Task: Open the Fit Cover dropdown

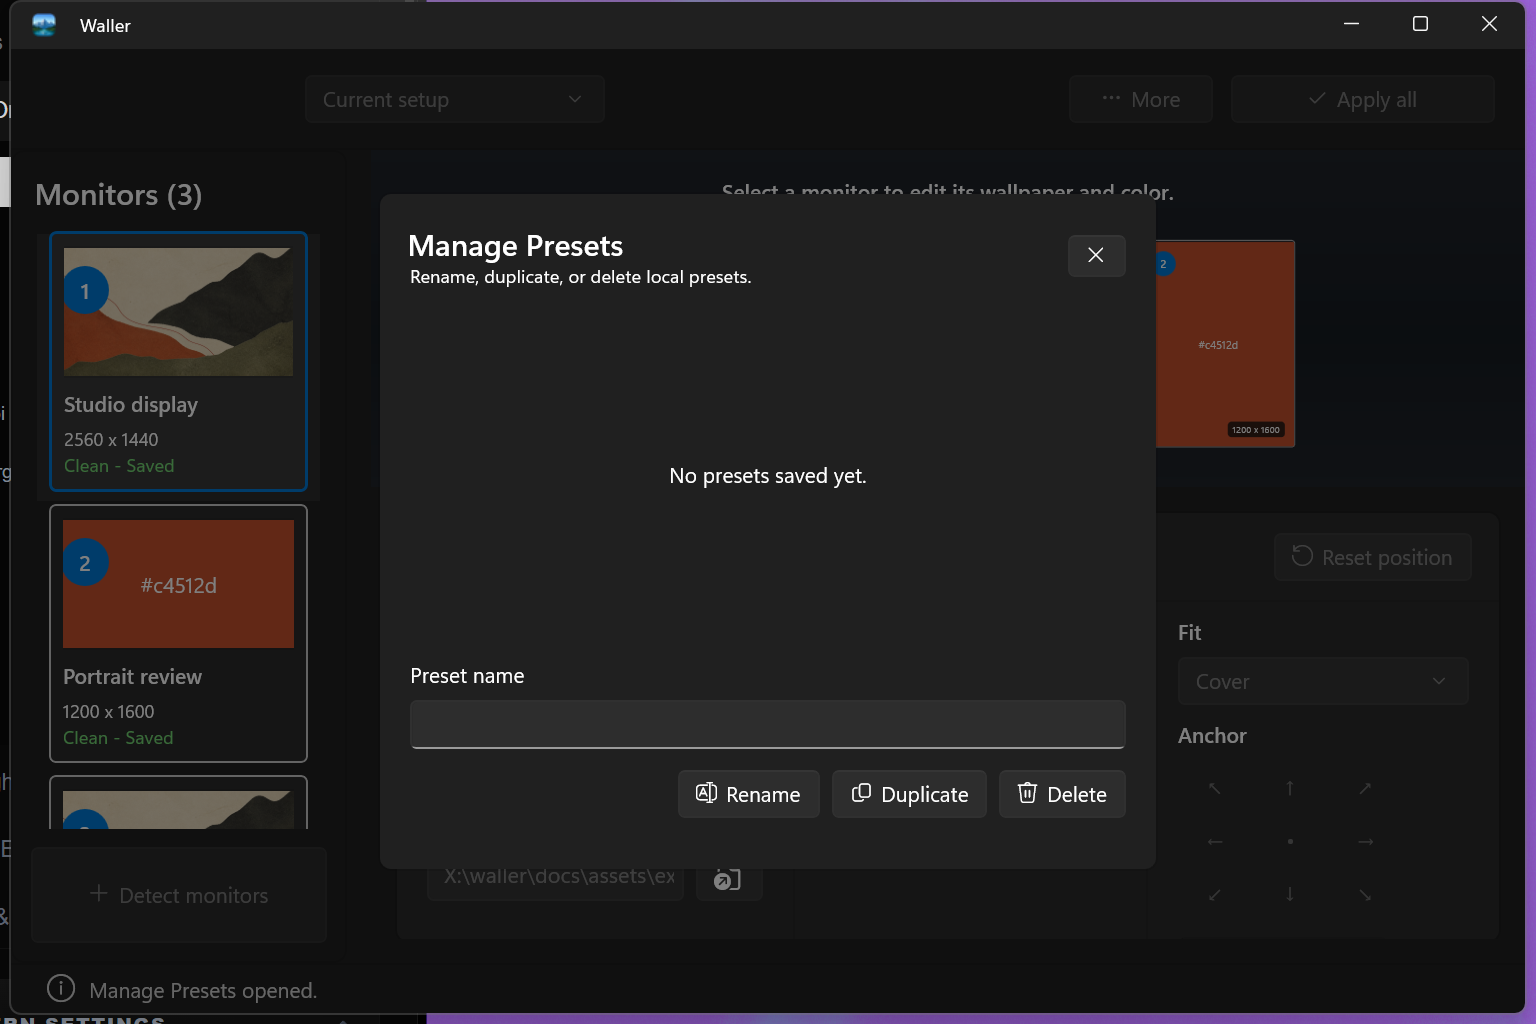Action: pos(1323,681)
